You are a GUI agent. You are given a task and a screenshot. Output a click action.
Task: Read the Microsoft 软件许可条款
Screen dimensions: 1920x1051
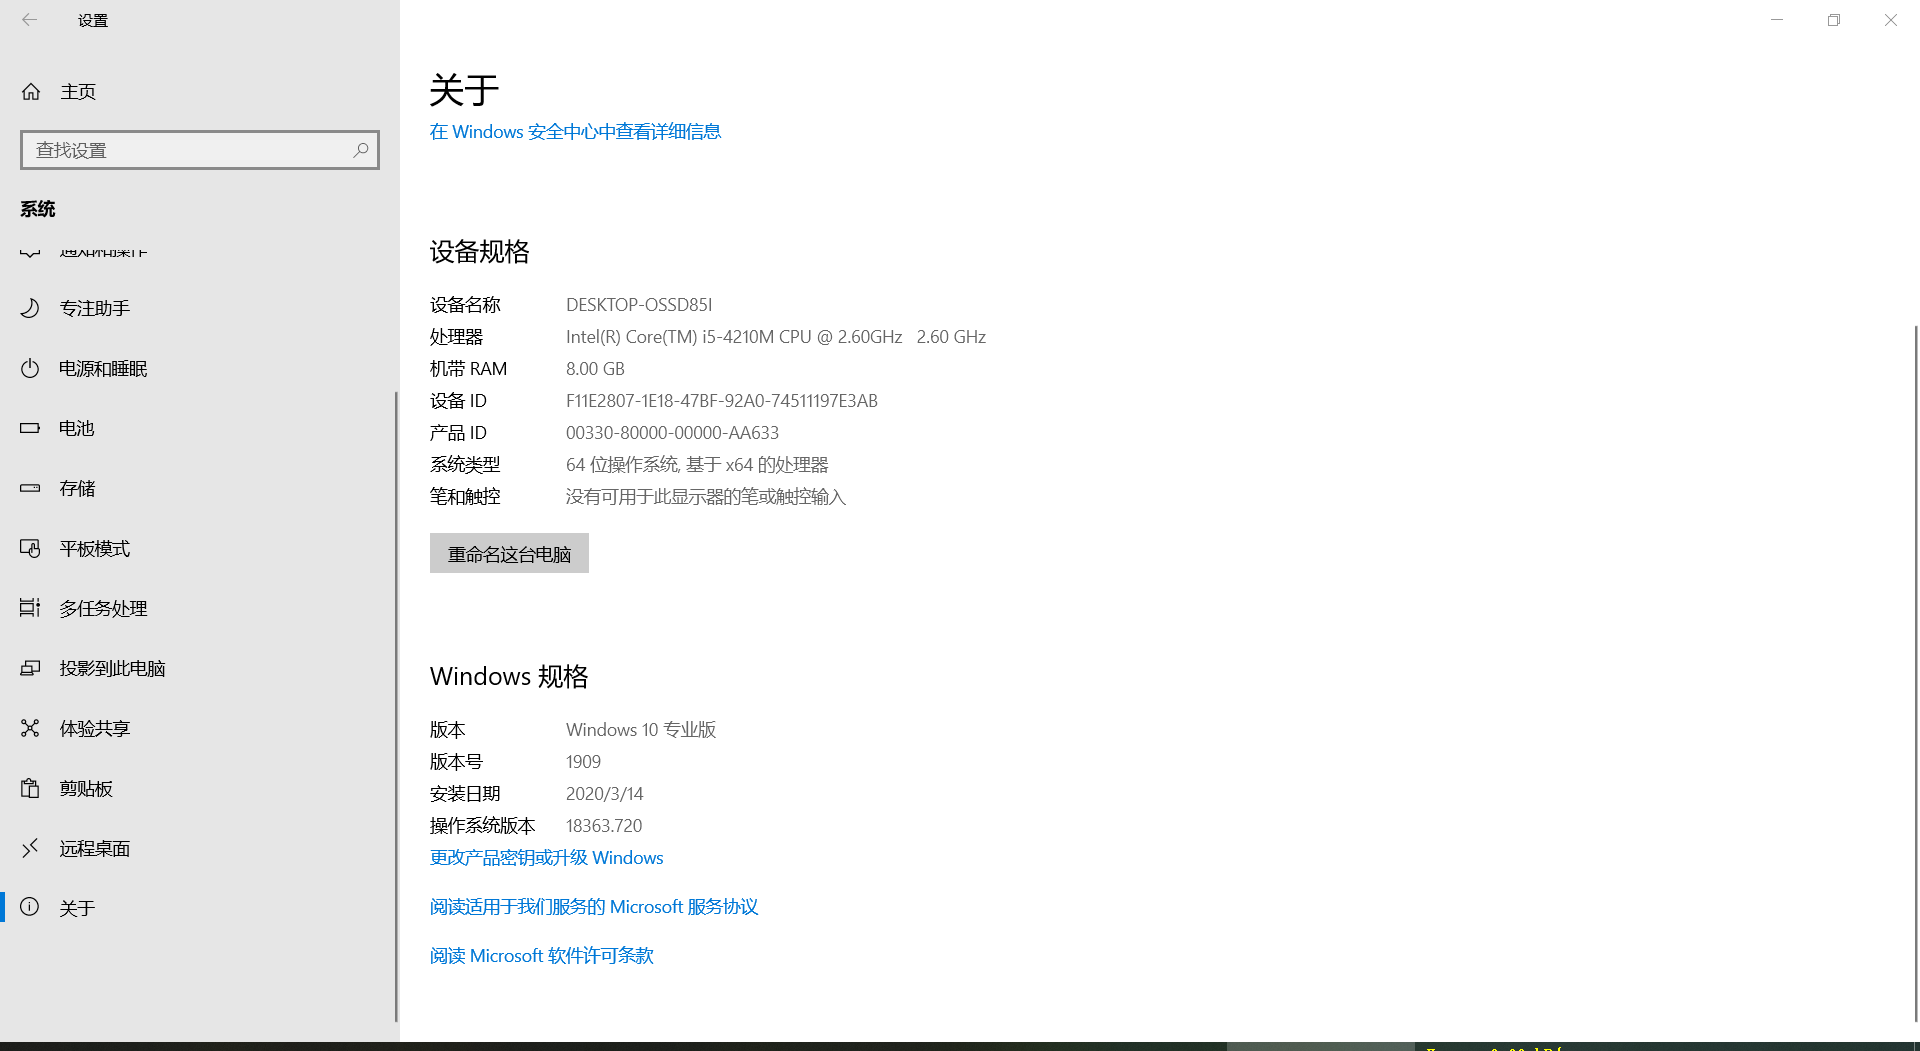pos(541,955)
